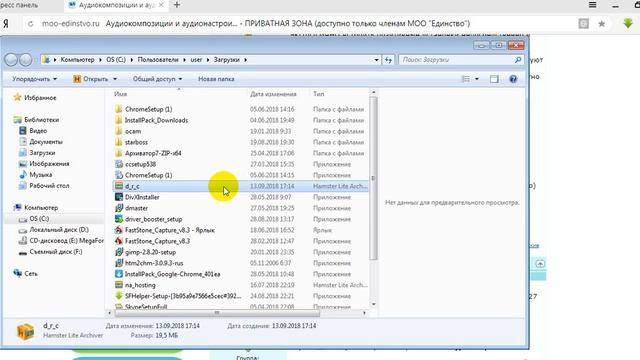Select Сеть in navigation pane
This screenshot has height=360, width=640.
click(31, 274)
